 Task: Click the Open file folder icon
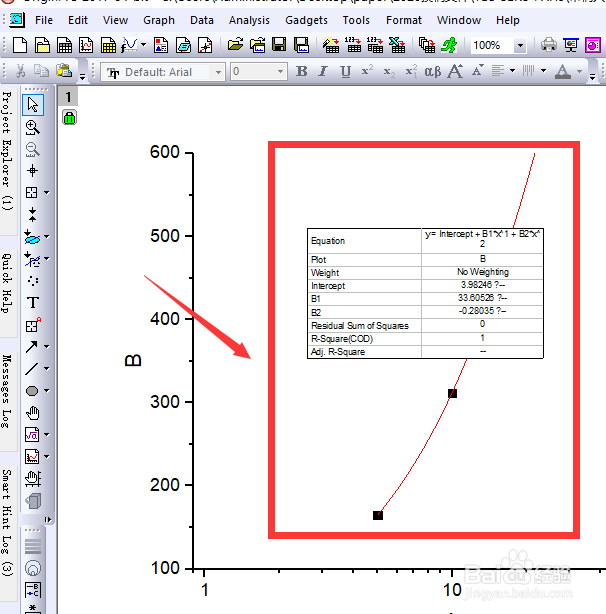pos(235,45)
